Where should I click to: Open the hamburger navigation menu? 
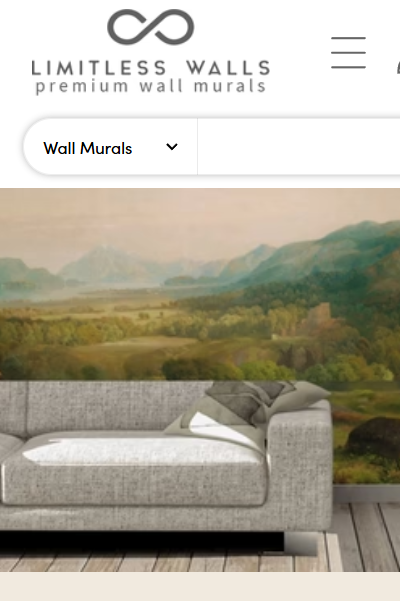[x=348, y=53]
